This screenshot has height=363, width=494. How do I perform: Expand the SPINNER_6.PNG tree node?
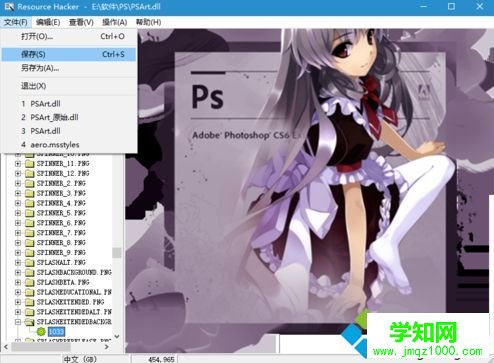[x=18, y=223]
